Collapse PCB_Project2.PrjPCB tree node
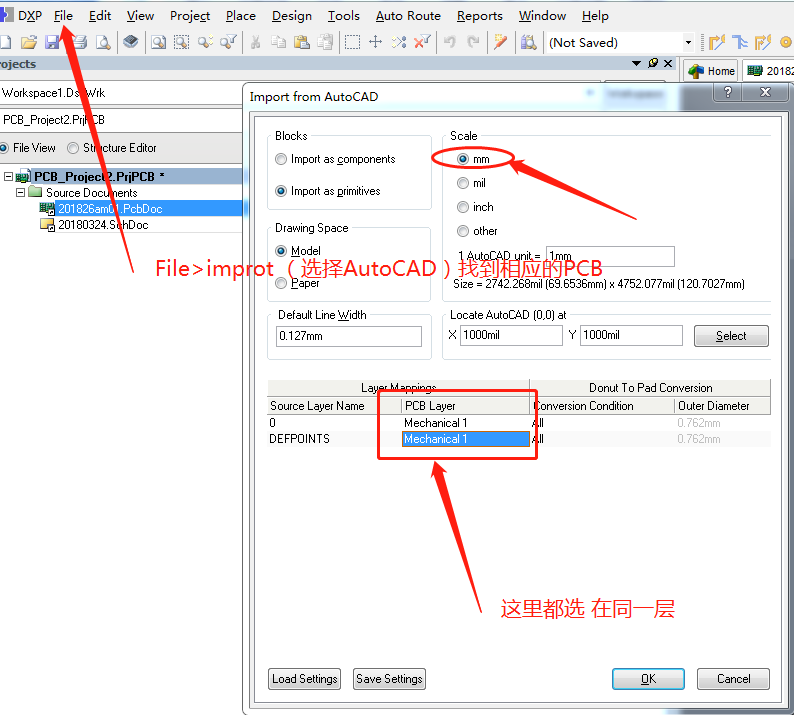 (x=8, y=176)
